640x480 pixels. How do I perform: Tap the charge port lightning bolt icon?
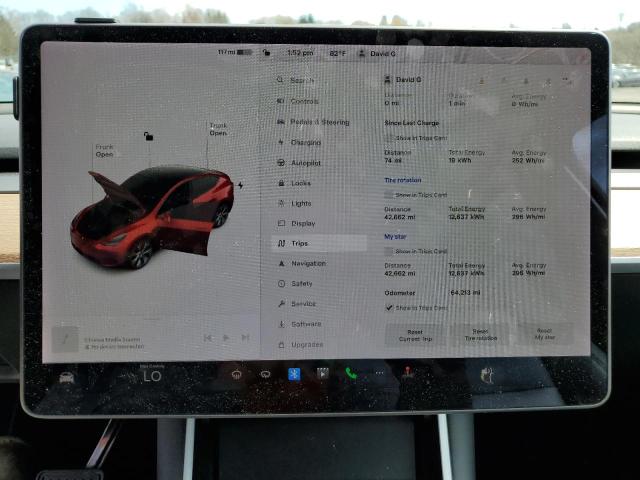[x=241, y=185]
